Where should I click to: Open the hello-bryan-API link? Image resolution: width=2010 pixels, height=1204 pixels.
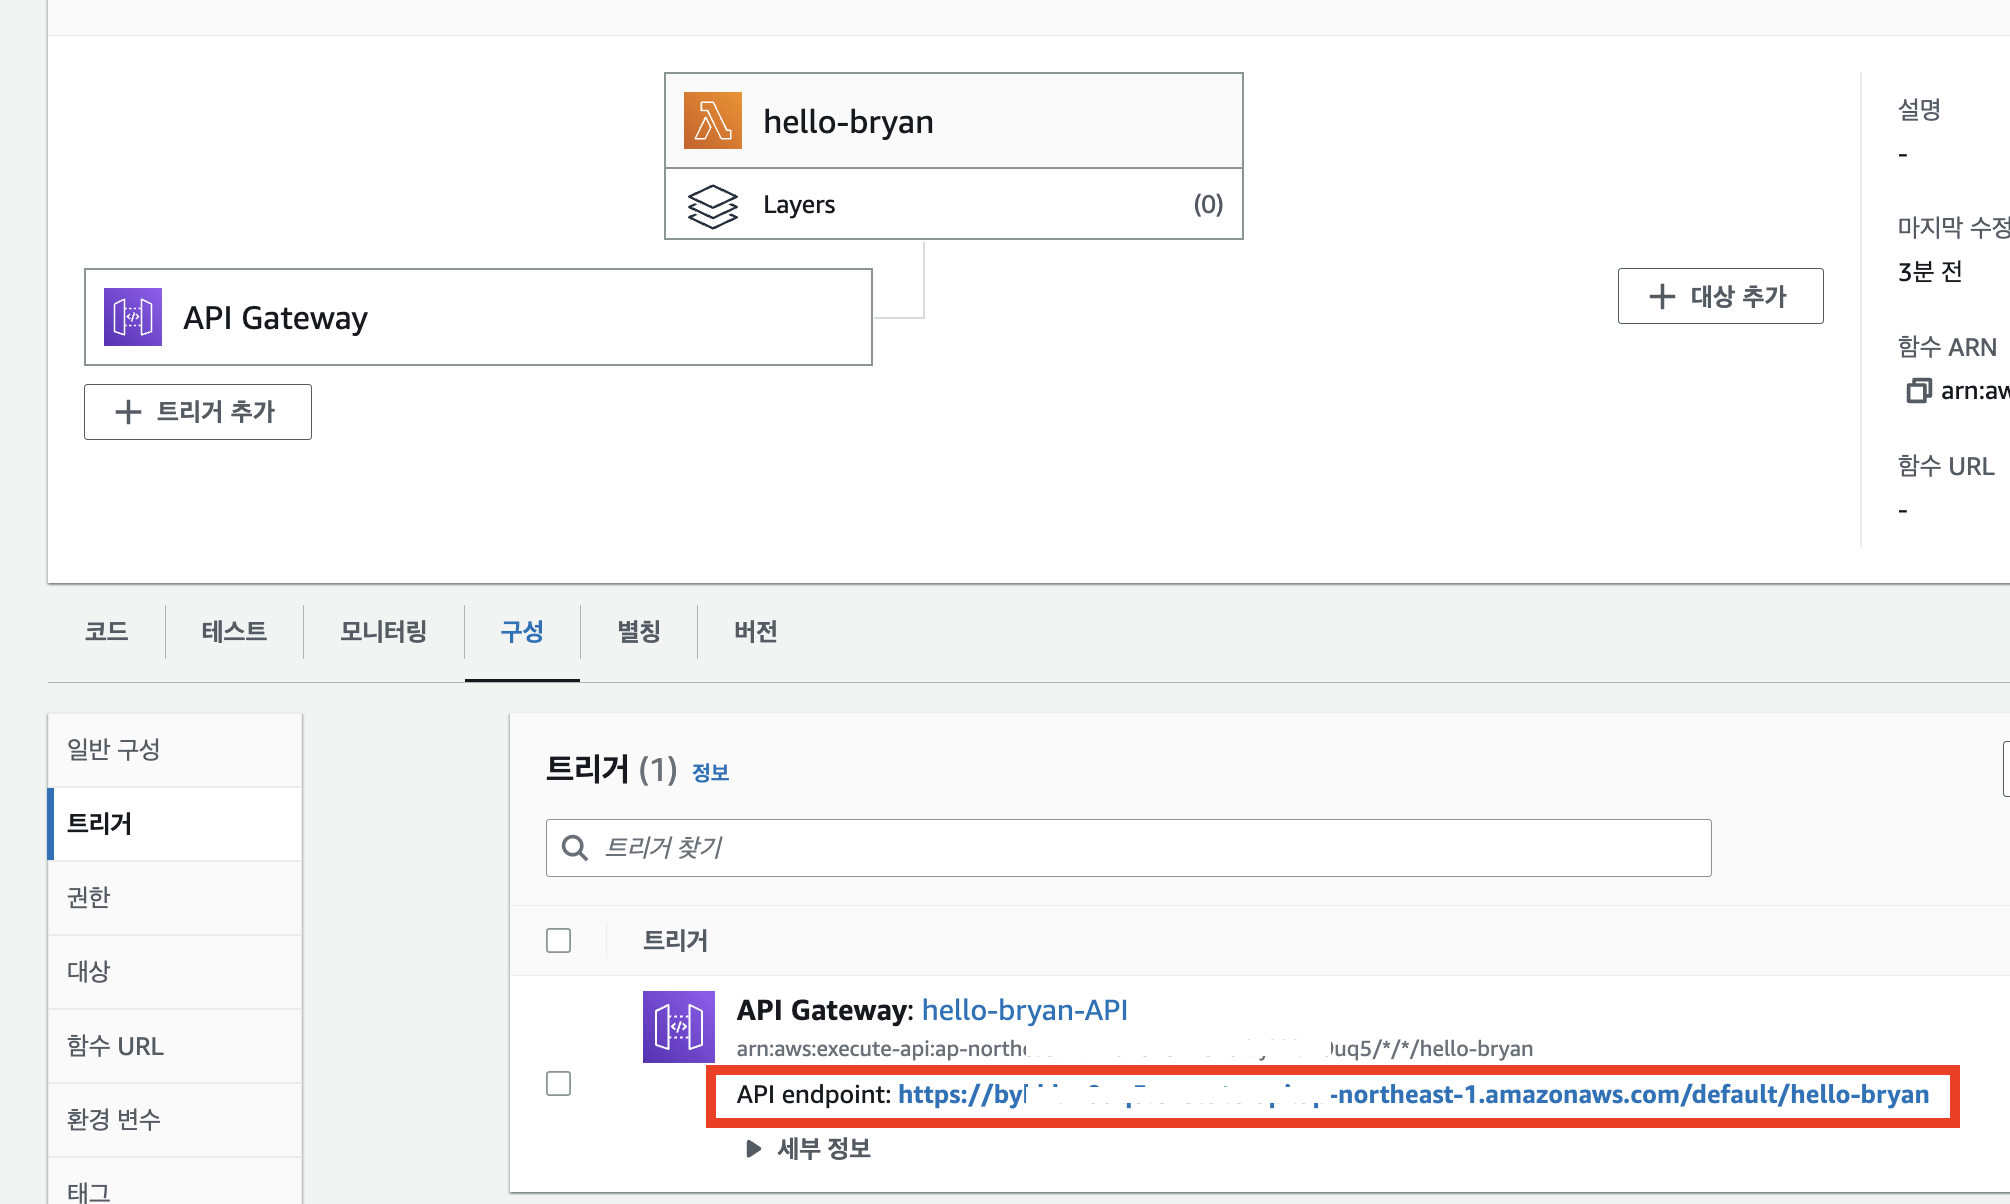point(1024,1010)
